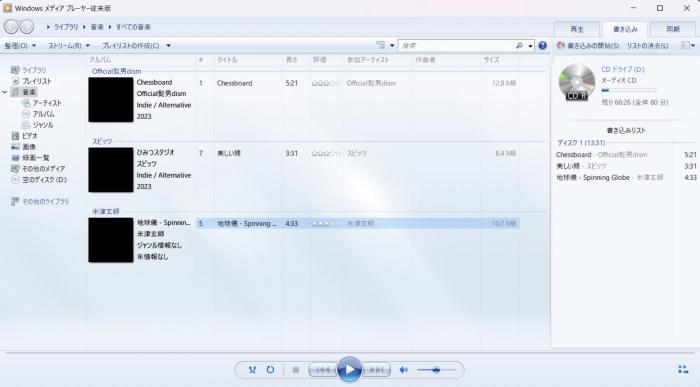The height and width of the screenshot is (387, 700).
Task: Switch to the 再生 tab
Action: [577, 29]
